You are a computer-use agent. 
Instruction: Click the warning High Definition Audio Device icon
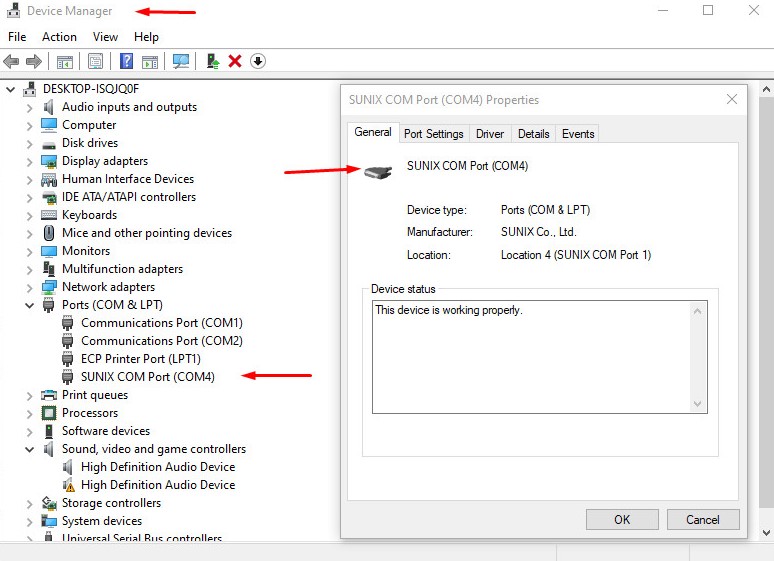(x=69, y=485)
